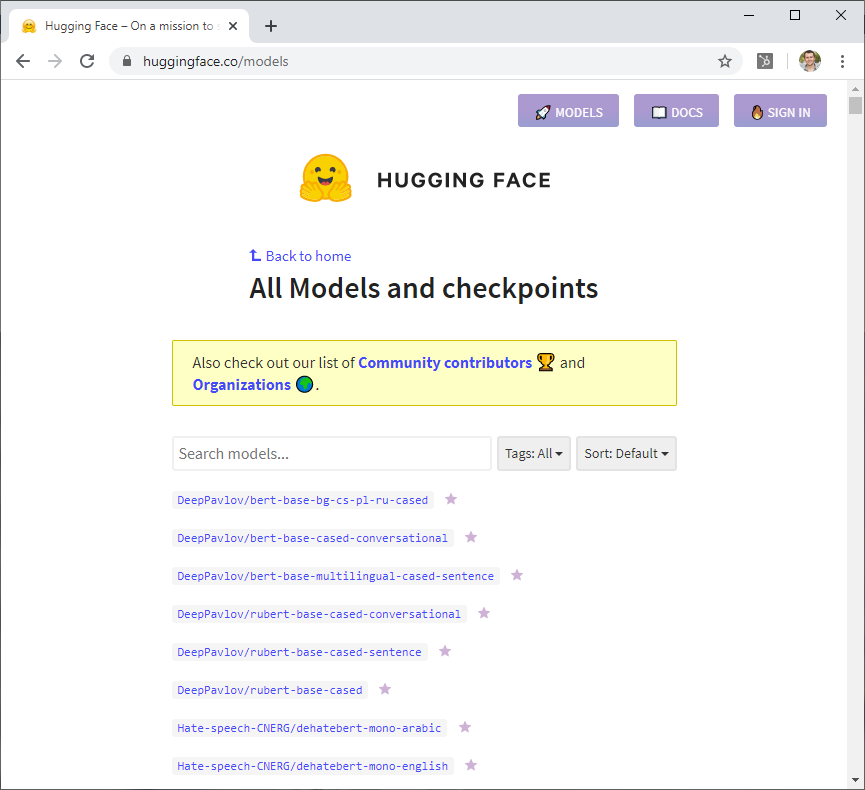Screen dimensions: 865x790
Task: Open DeepPavlov/bert-base-bg-cs-pl-ru-cased model link
Action: (302, 500)
